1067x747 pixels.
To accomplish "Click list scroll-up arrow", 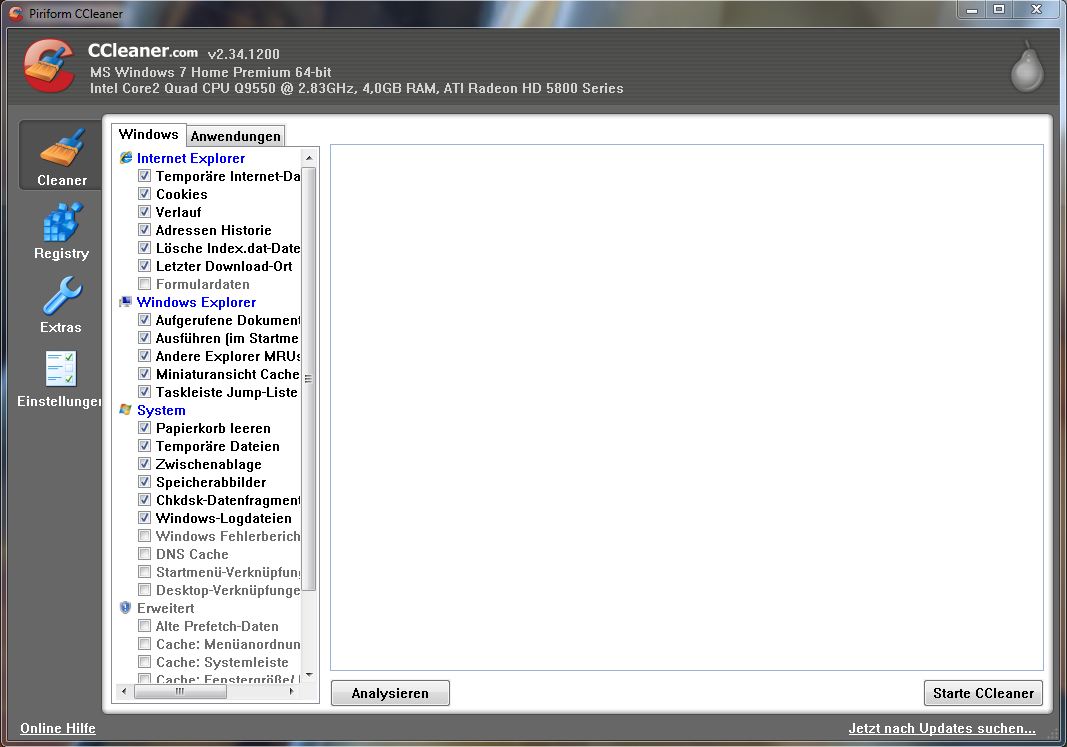I will tap(309, 158).
